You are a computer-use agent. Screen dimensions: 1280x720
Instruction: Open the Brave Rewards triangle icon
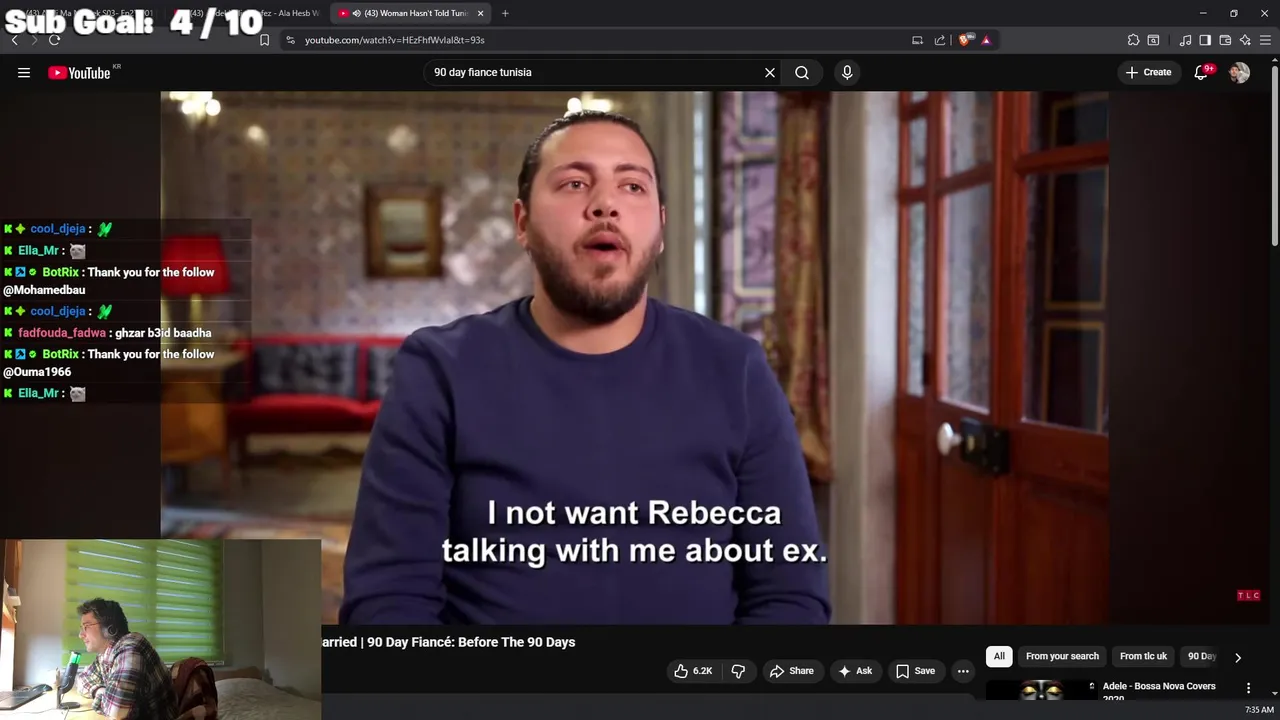point(986,40)
